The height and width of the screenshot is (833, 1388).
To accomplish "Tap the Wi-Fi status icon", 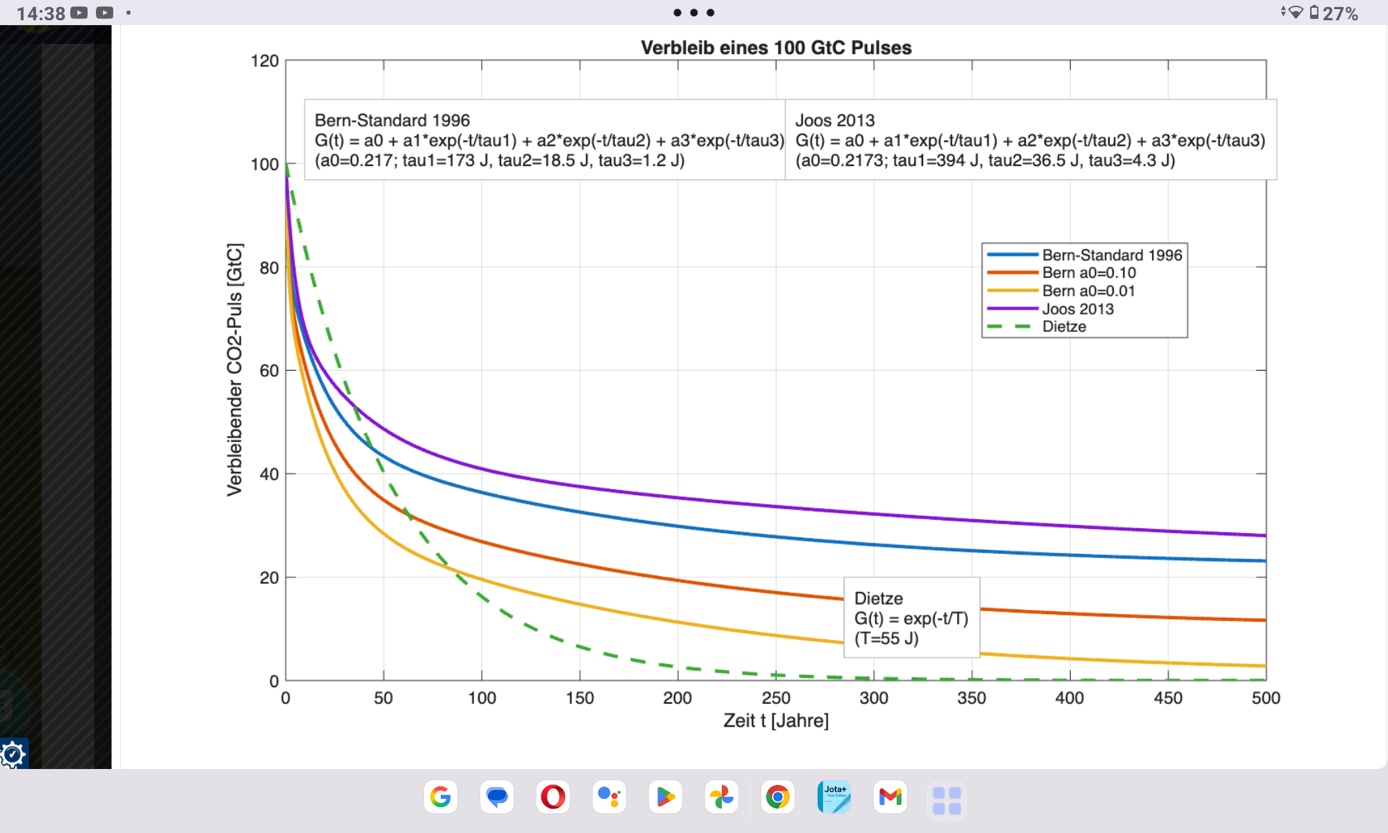I will [1295, 13].
